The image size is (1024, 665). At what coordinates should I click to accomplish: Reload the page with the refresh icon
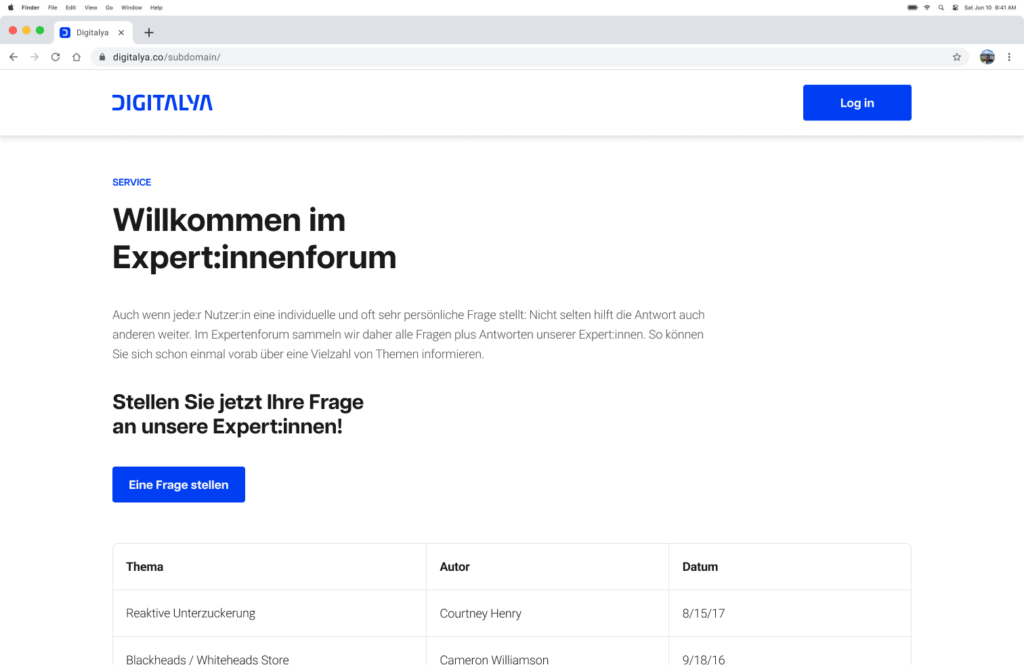click(55, 57)
